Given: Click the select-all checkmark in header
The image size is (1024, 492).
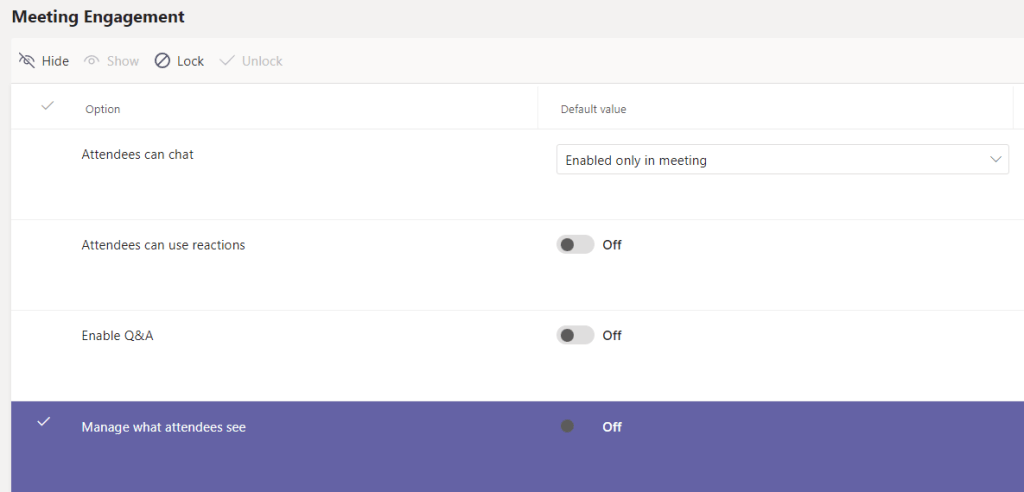Looking at the screenshot, I should click(46, 107).
